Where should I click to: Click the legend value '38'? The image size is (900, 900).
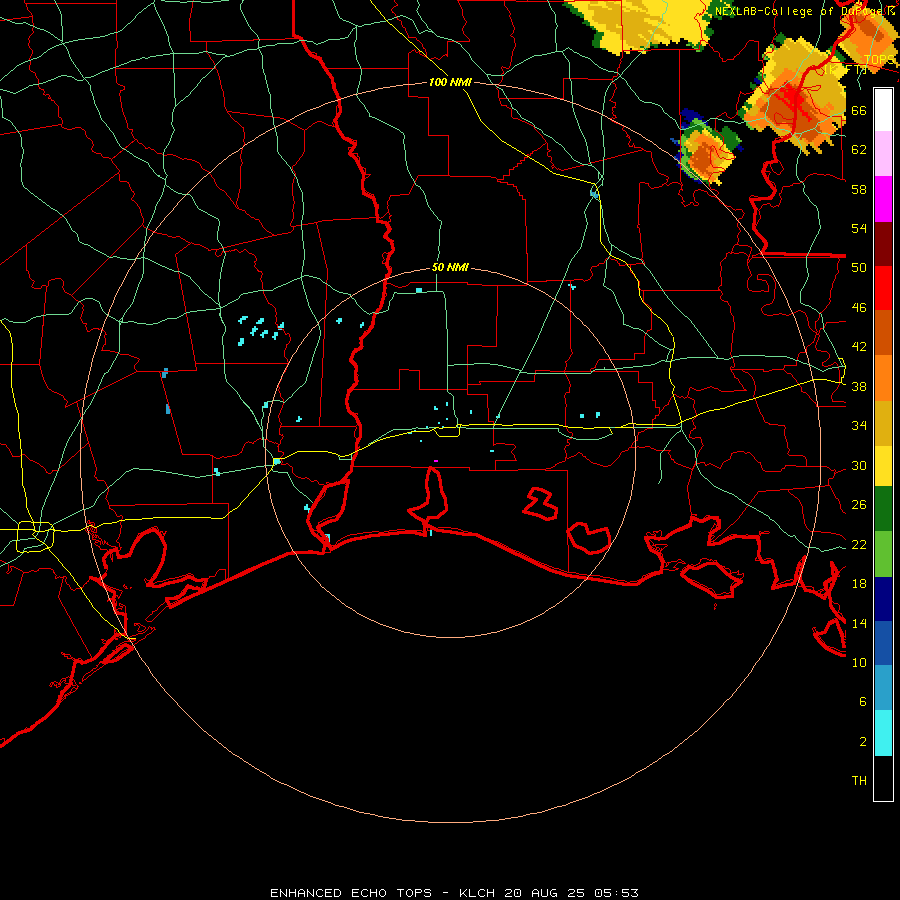pos(859,387)
